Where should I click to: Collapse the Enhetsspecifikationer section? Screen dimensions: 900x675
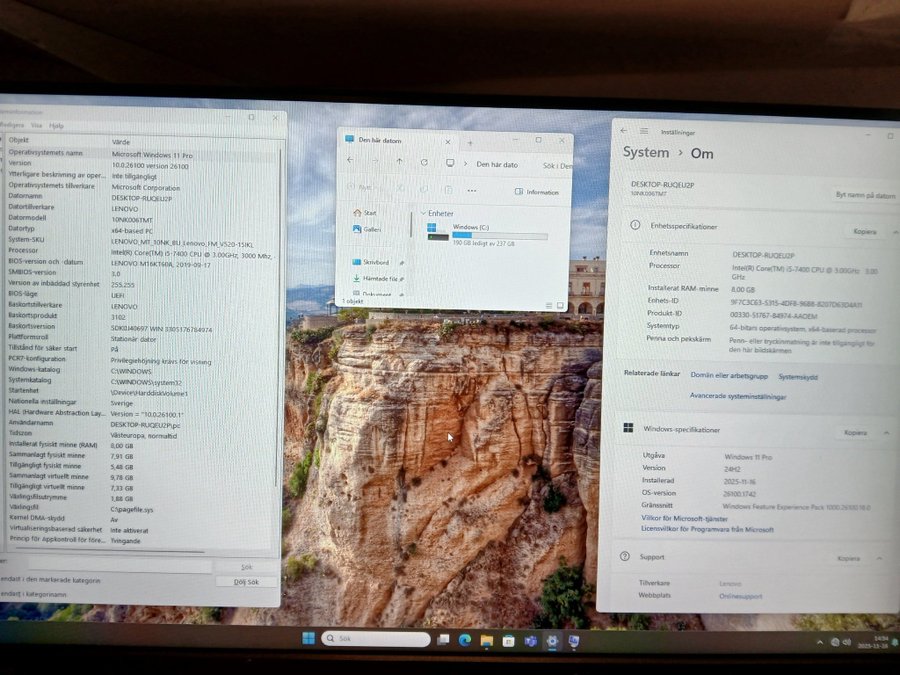point(886,231)
